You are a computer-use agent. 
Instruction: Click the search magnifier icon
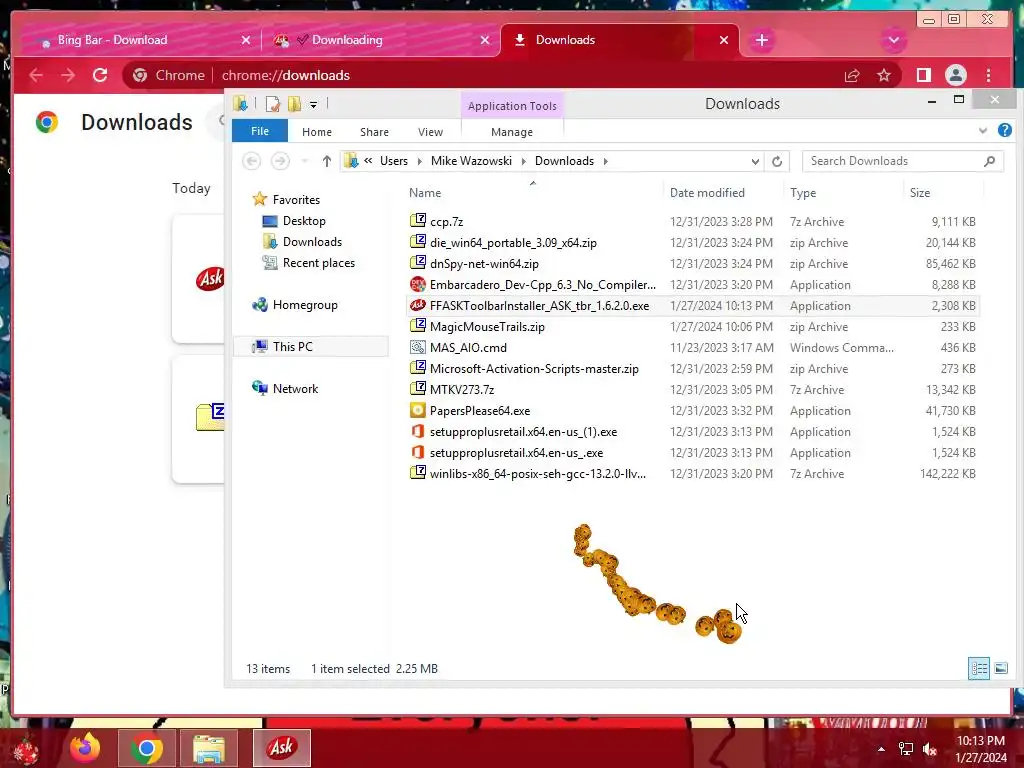pos(989,161)
